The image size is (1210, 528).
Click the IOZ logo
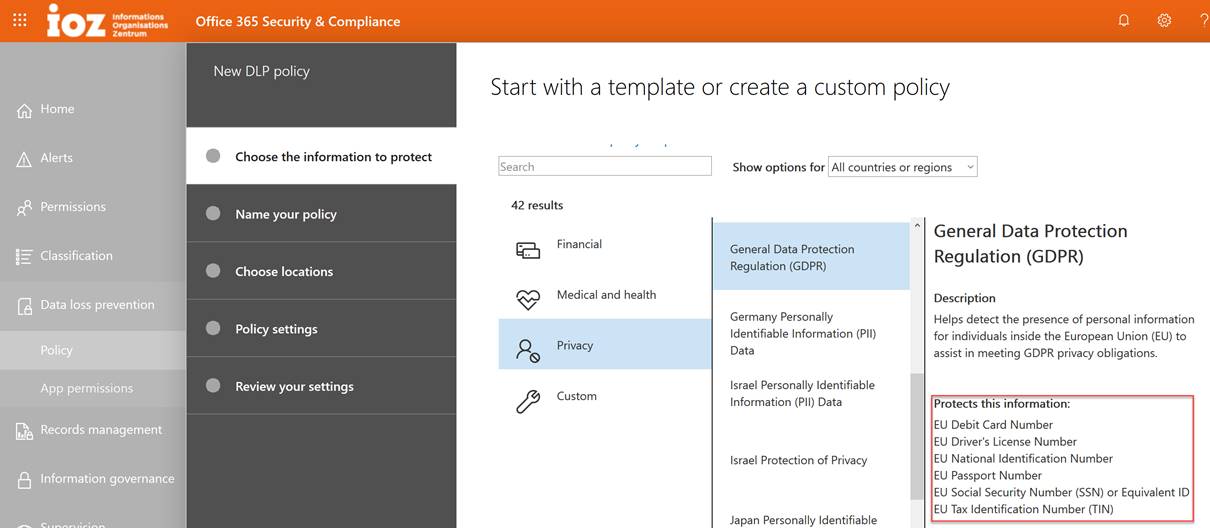tap(107, 20)
